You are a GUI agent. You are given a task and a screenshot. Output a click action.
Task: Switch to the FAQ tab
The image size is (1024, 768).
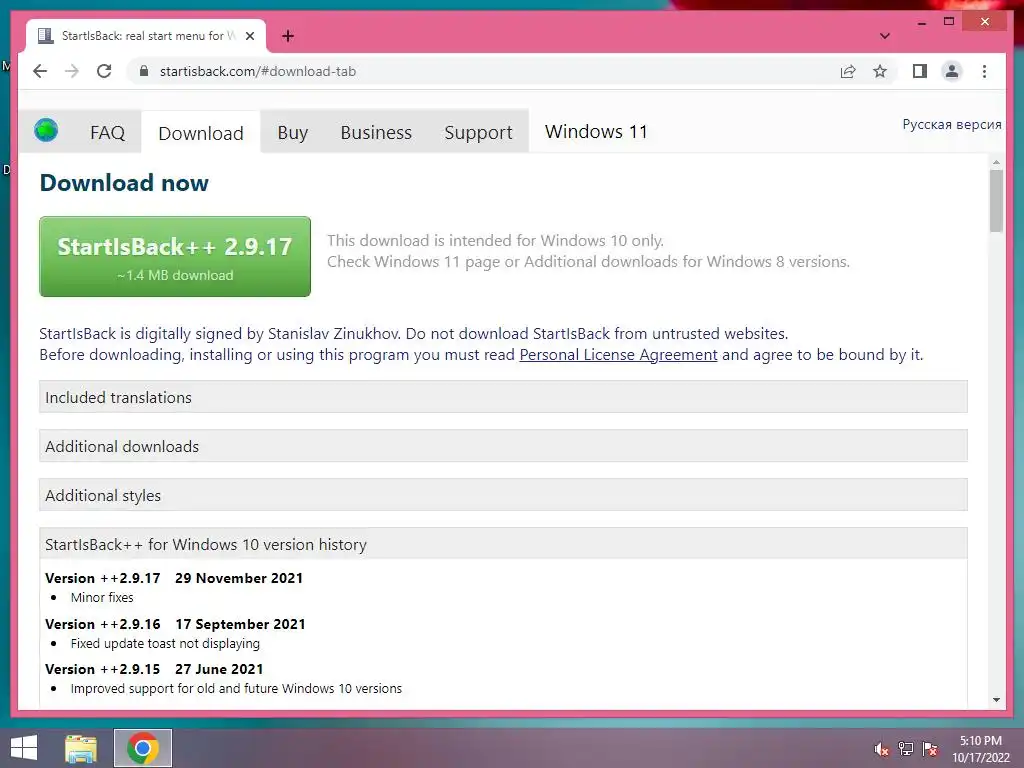(x=108, y=133)
